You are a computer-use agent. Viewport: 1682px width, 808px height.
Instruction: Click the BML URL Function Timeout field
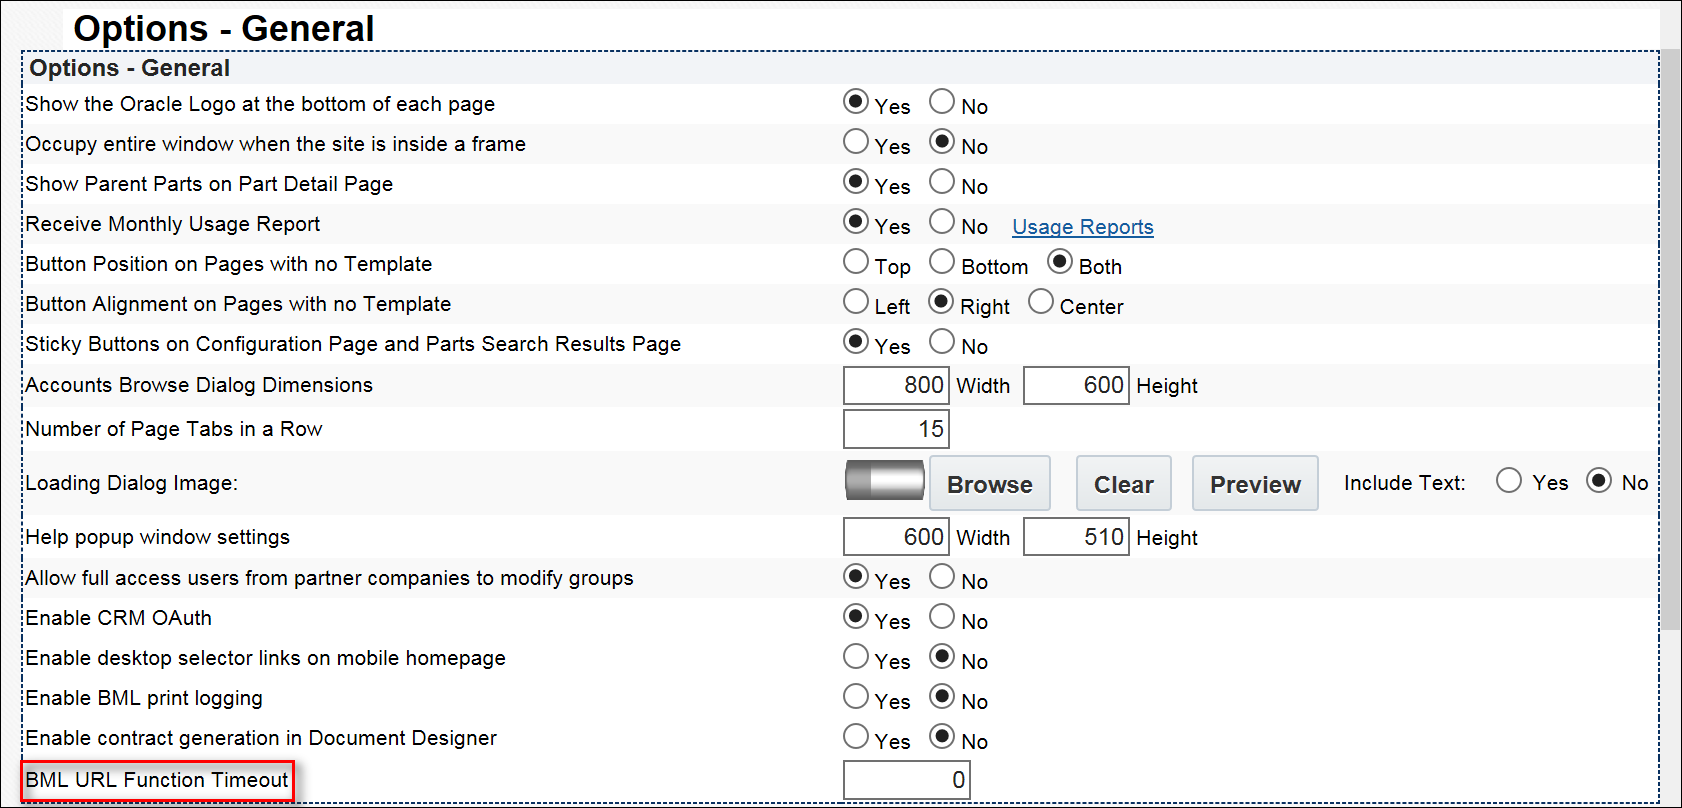point(906,780)
